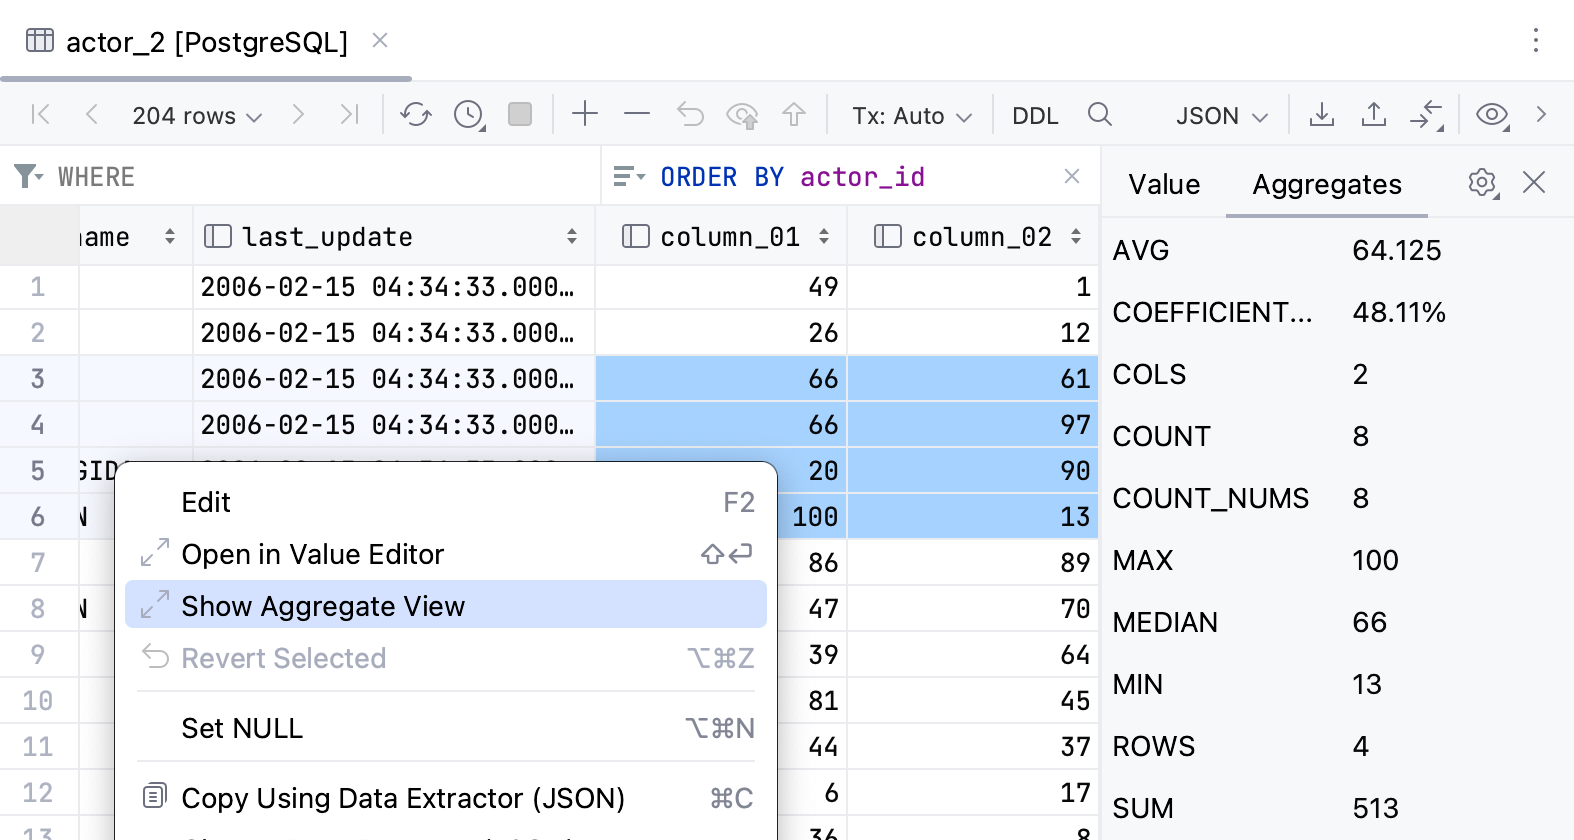Viewport: 1574px width, 840px height.
Task: Choose Set NULL from context menu
Action: 242,728
